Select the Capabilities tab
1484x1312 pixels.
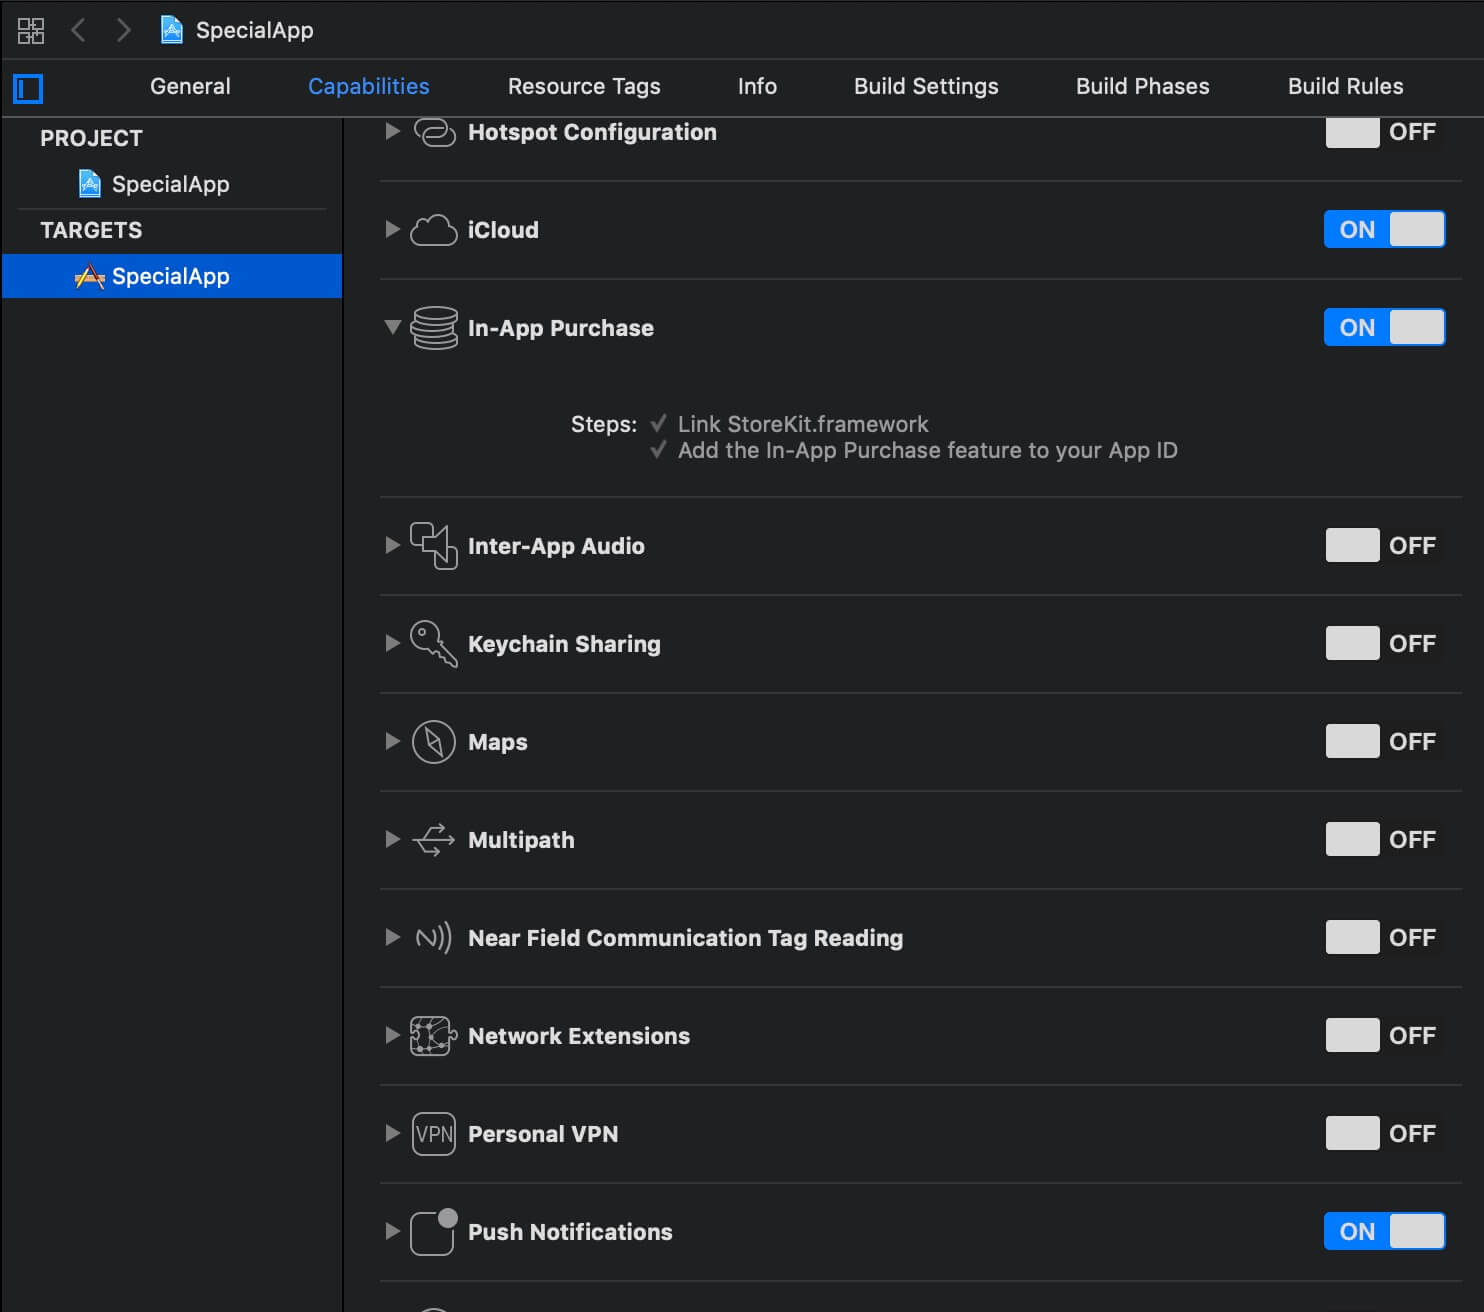(369, 87)
